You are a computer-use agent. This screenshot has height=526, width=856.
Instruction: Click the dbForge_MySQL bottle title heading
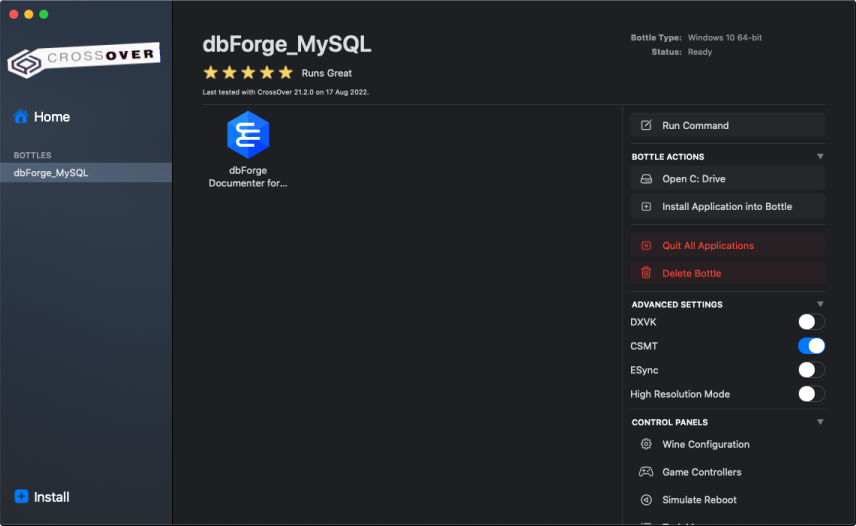pyautogui.click(x=287, y=45)
